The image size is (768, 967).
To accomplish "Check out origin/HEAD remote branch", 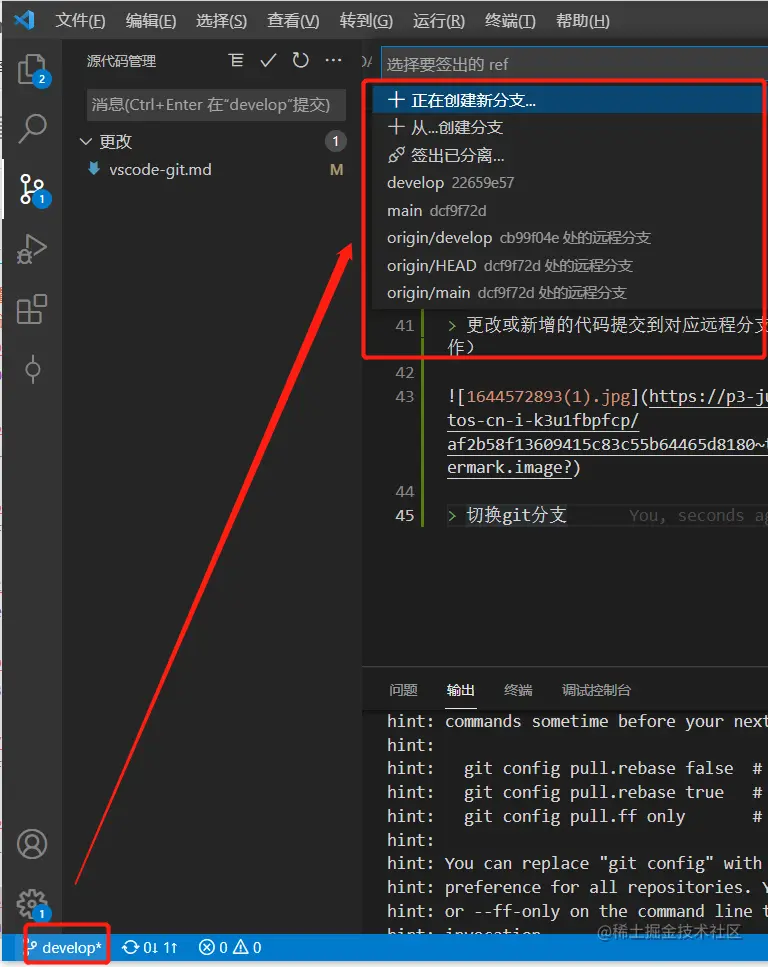I will pos(568,265).
